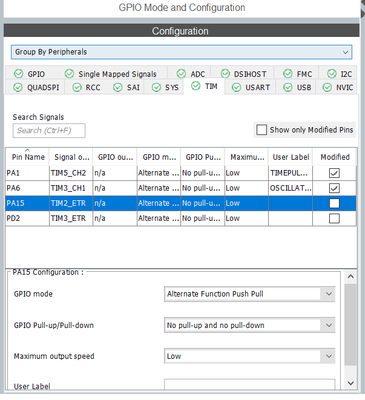Select the PA6 TIM3_CH1 row

pos(181,188)
